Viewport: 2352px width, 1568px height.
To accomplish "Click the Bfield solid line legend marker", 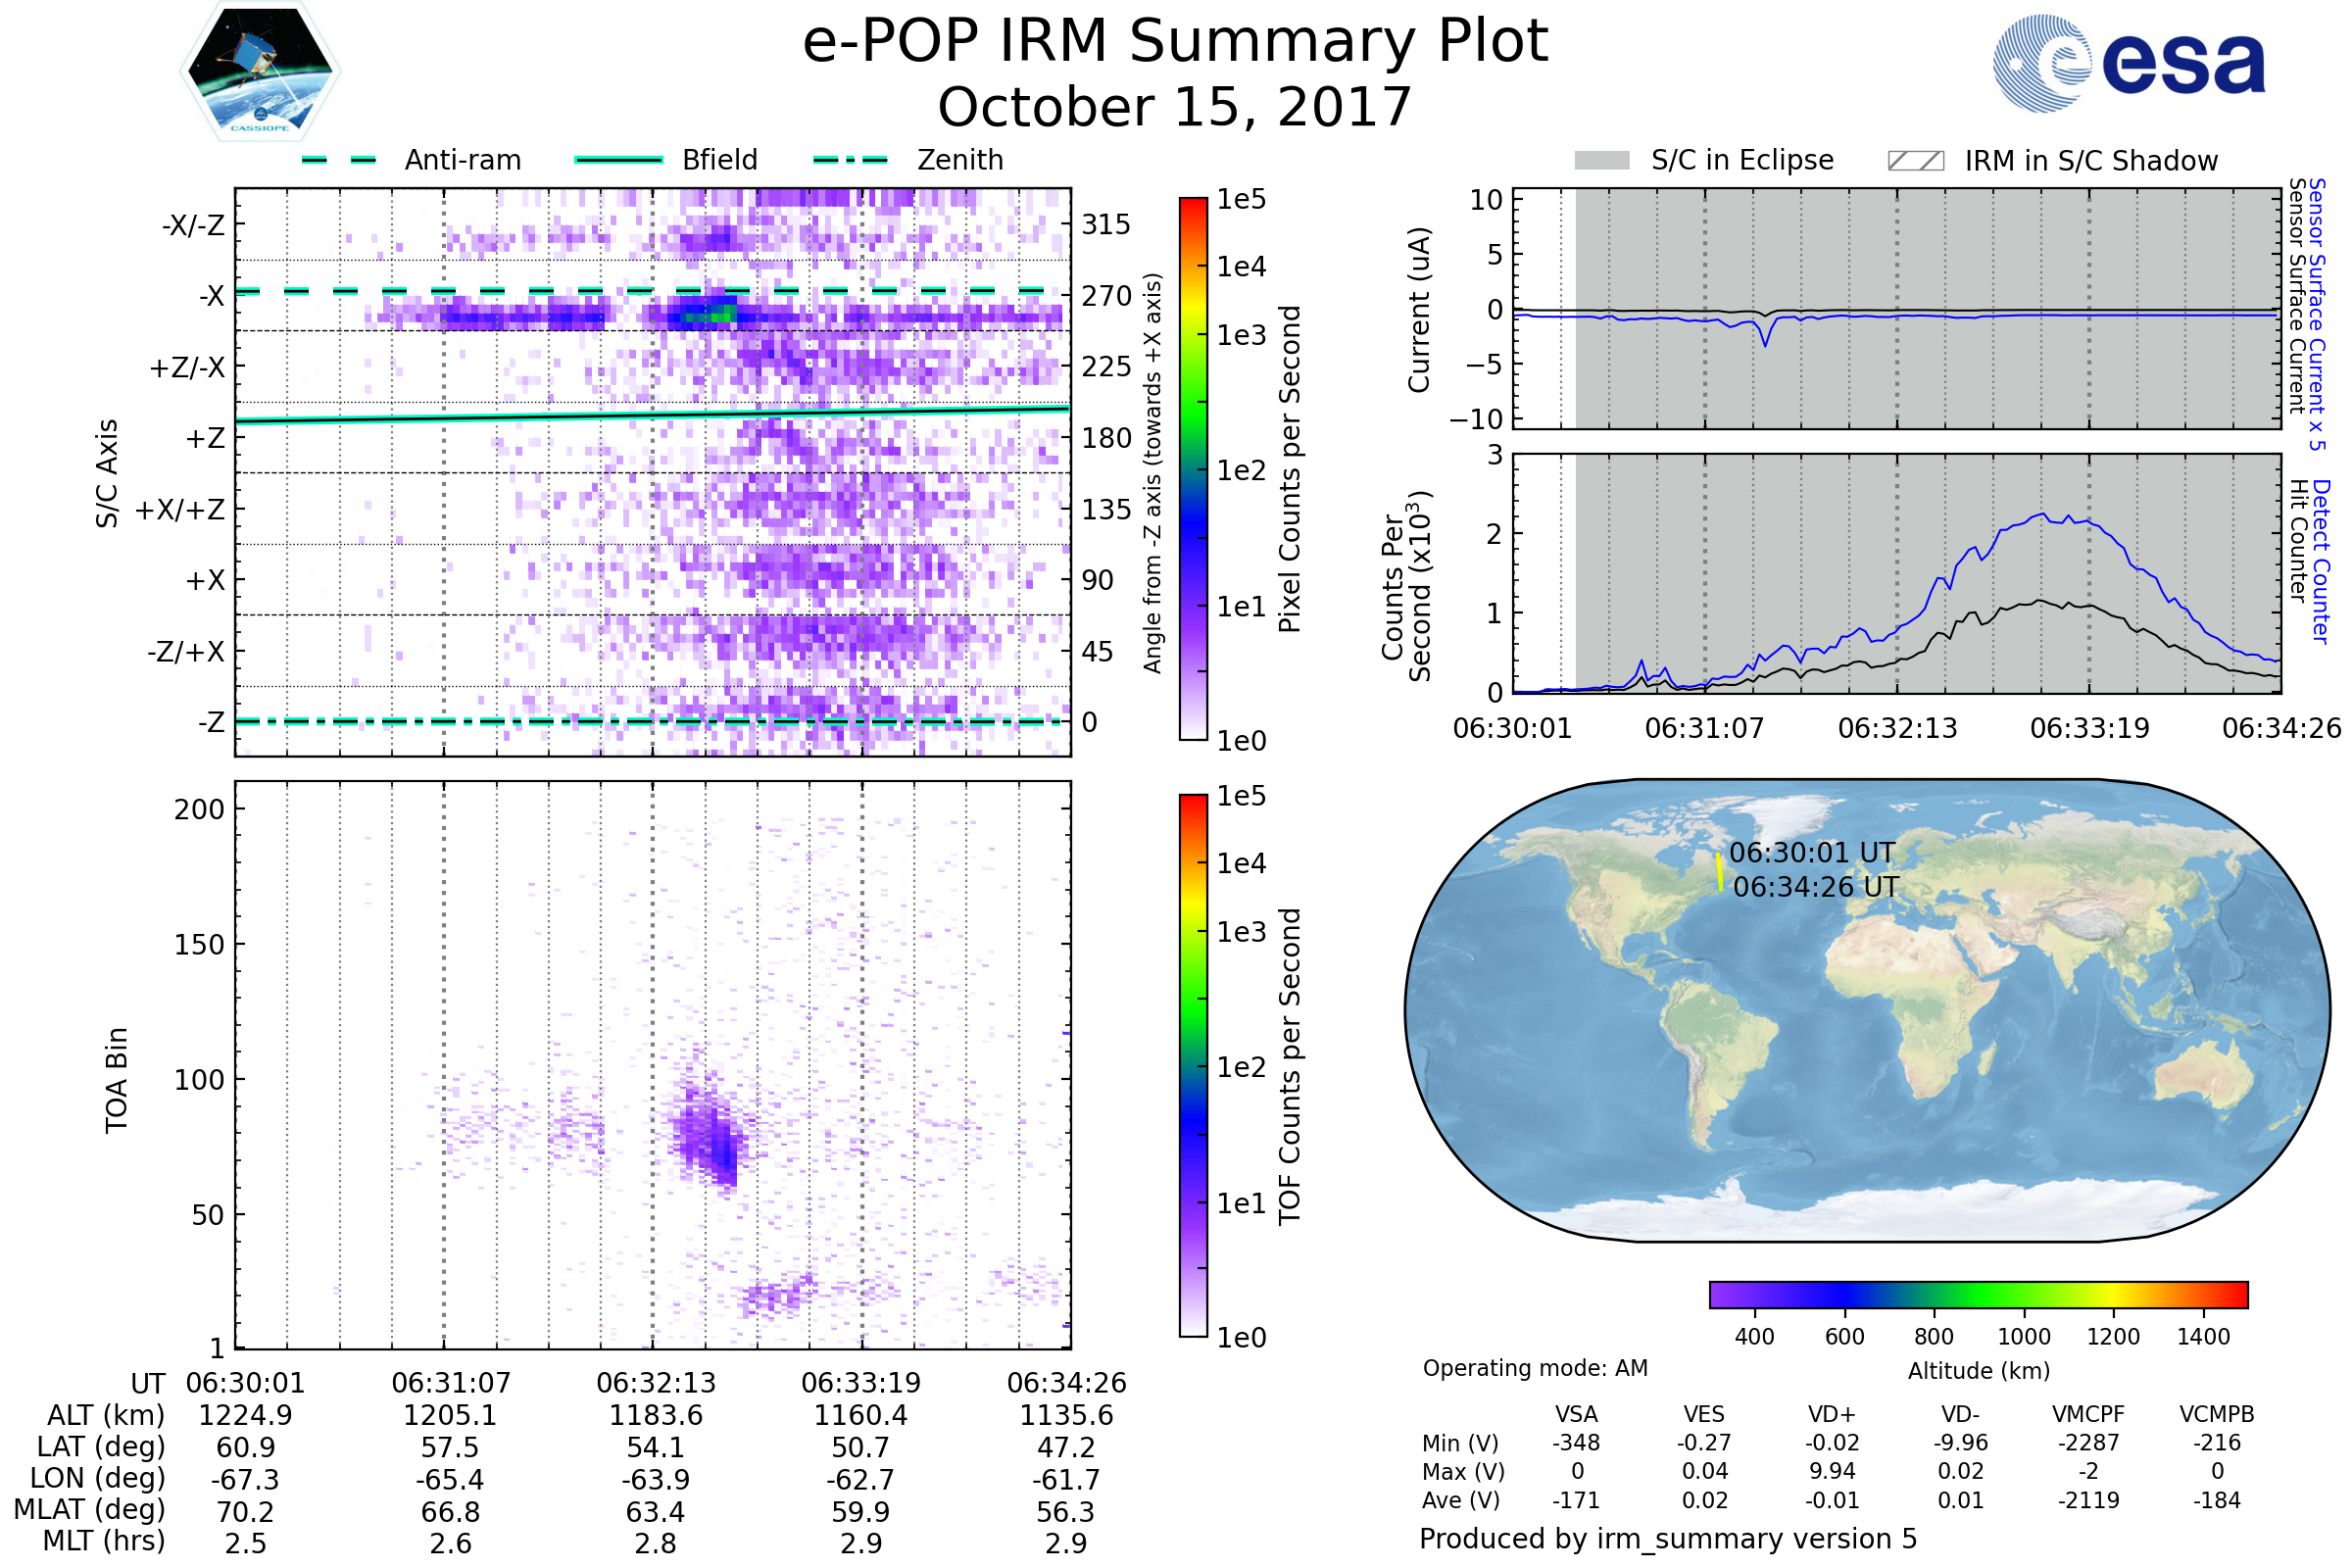I will (x=618, y=160).
